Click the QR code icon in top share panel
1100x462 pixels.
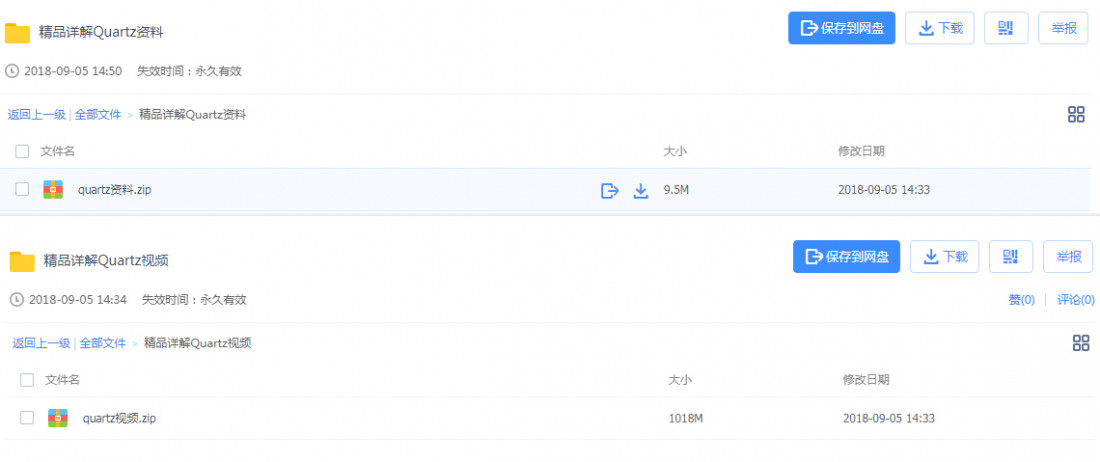(1005, 28)
